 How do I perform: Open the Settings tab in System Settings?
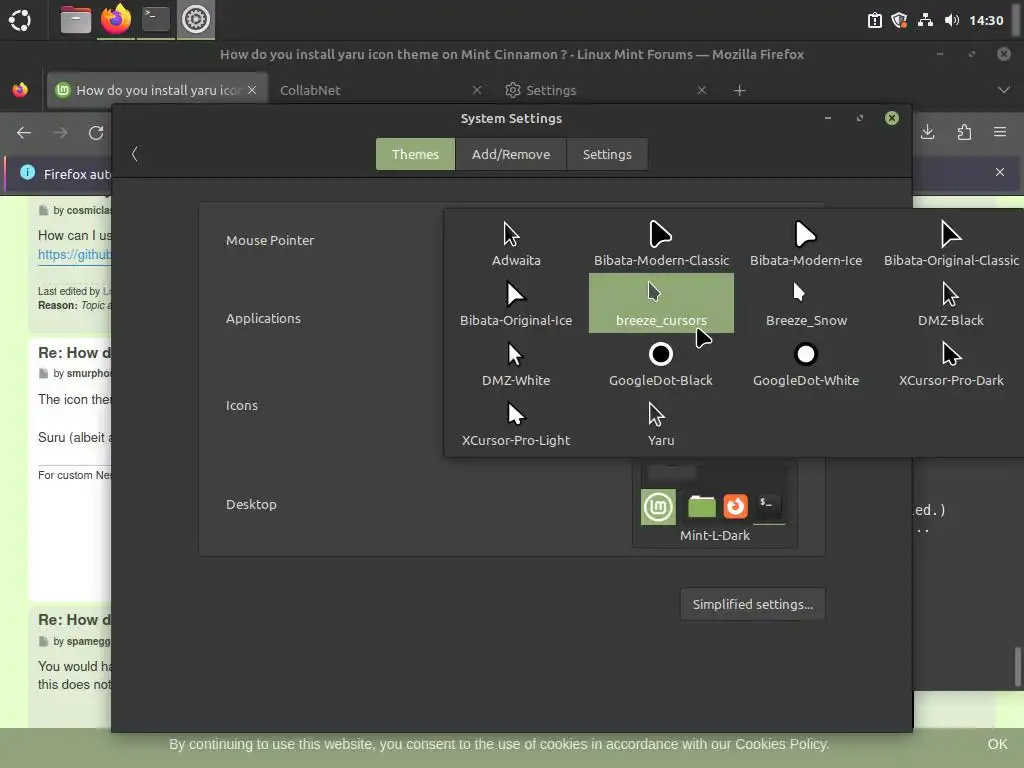click(x=607, y=154)
